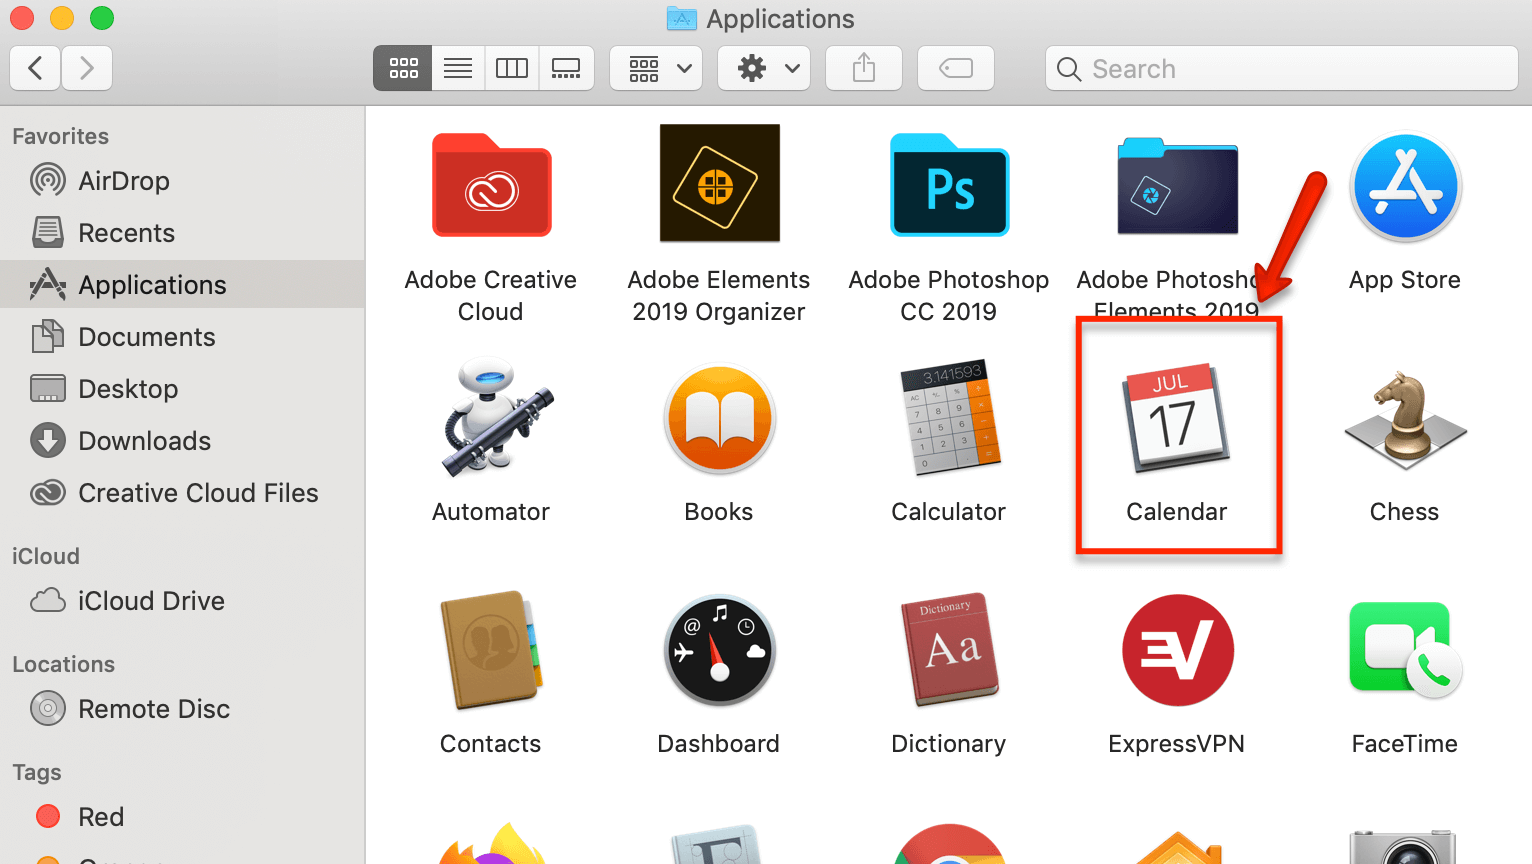Go back with the left chevron button
The image size is (1532, 864).
point(35,68)
